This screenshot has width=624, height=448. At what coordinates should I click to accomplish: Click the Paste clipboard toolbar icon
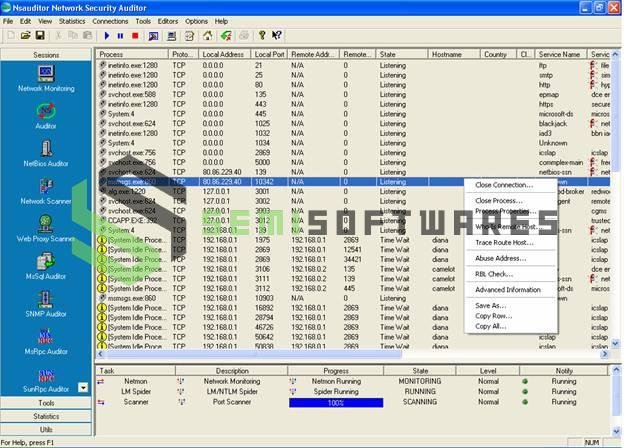(87, 35)
